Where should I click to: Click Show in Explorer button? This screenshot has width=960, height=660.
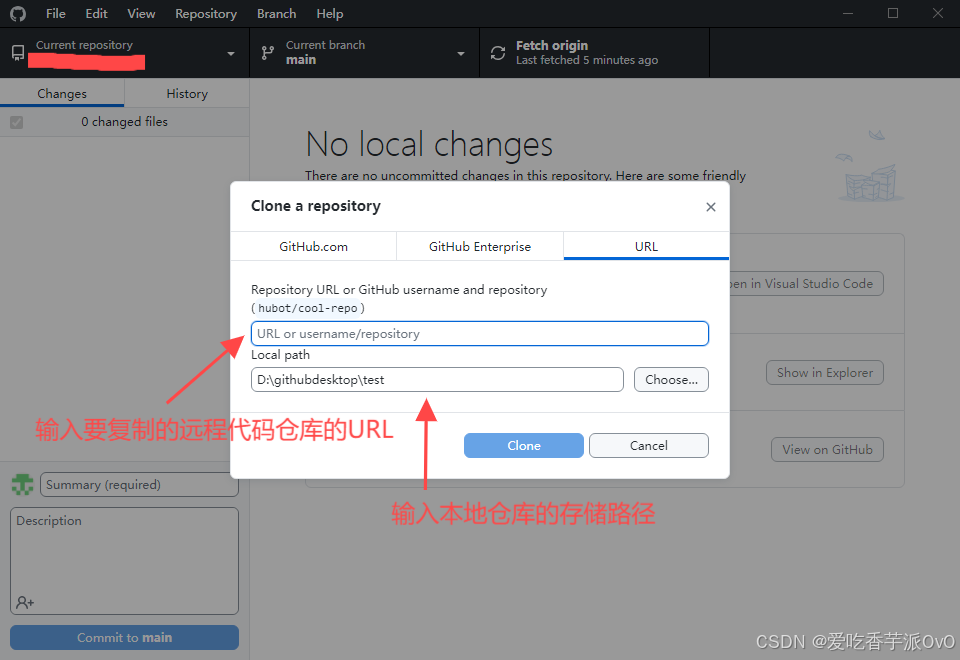coord(825,372)
